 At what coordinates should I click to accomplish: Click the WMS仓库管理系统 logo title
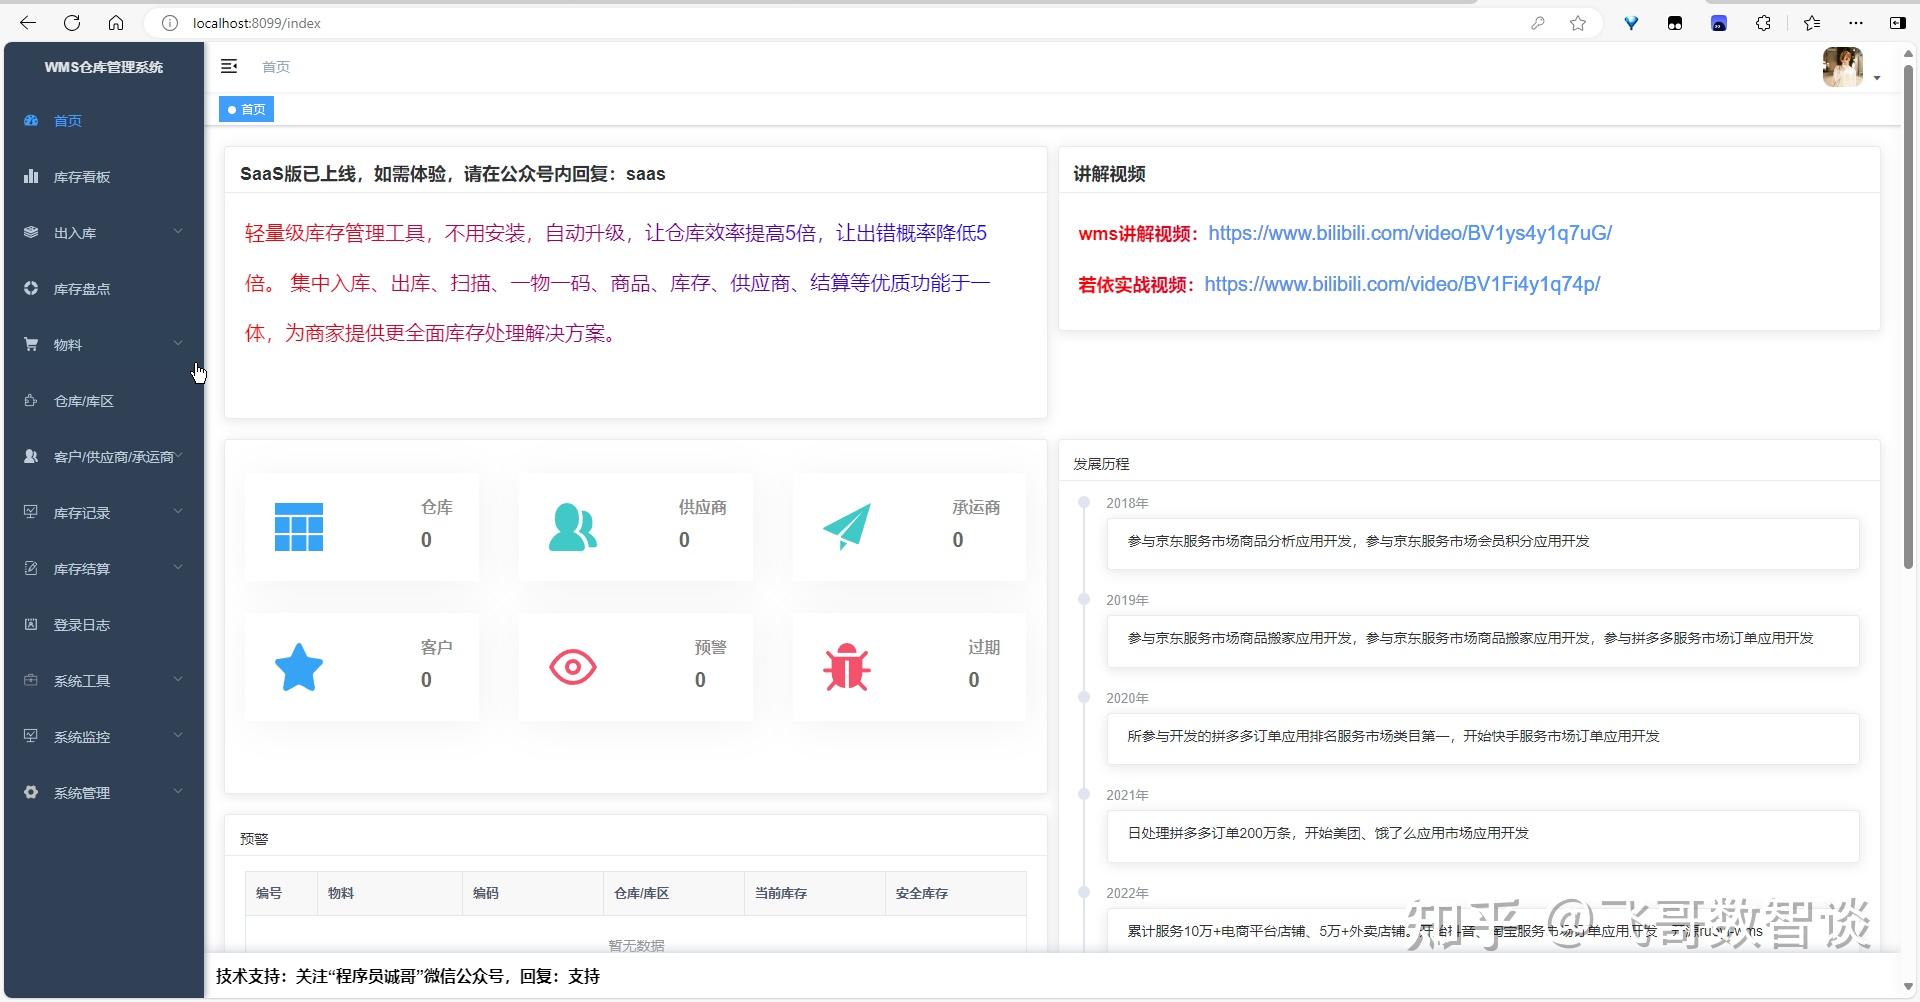click(104, 67)
